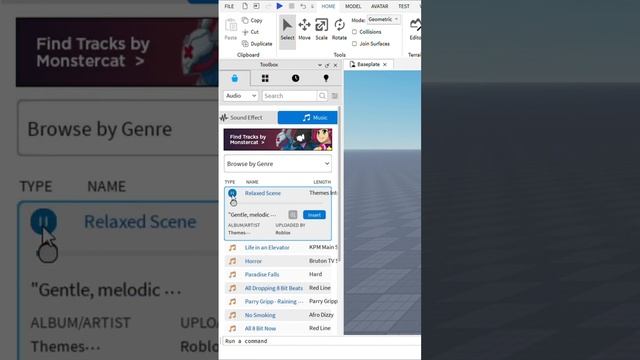Open the Life in an Elevator track
640x360 pixels.
pos(267,247)
